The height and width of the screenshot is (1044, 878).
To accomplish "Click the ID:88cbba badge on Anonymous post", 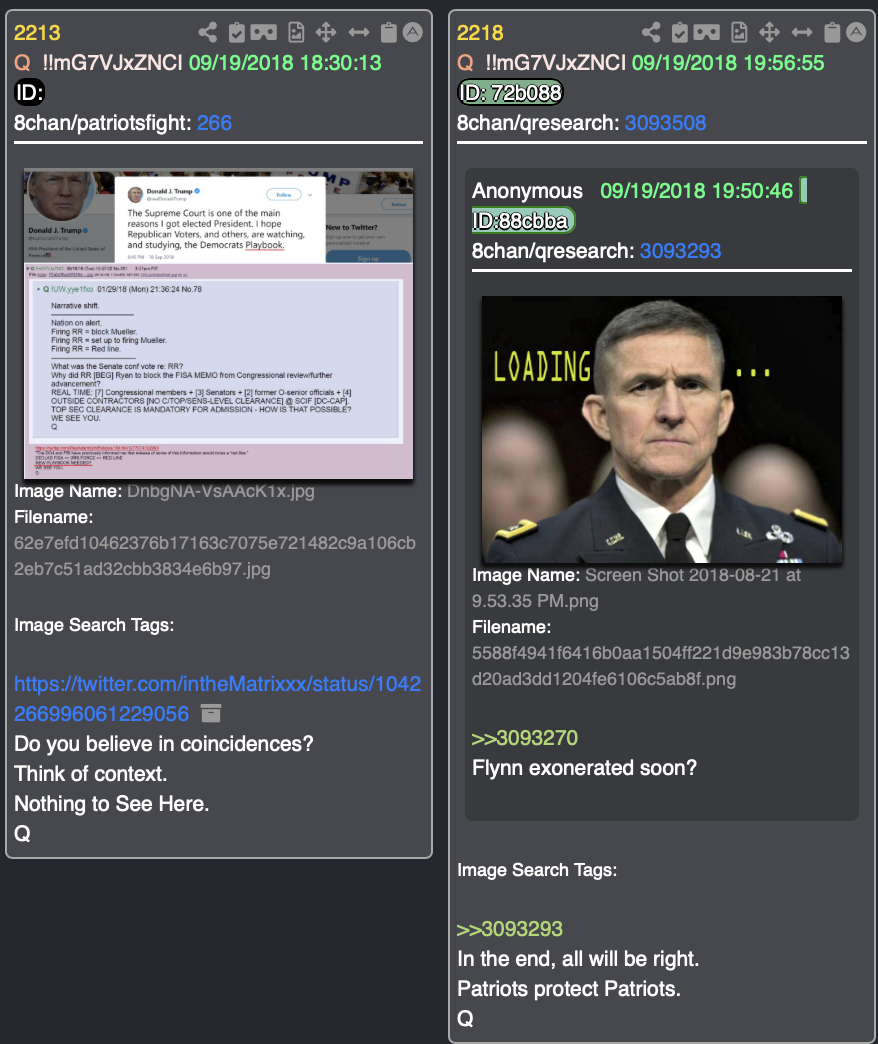I will (523, 220).
